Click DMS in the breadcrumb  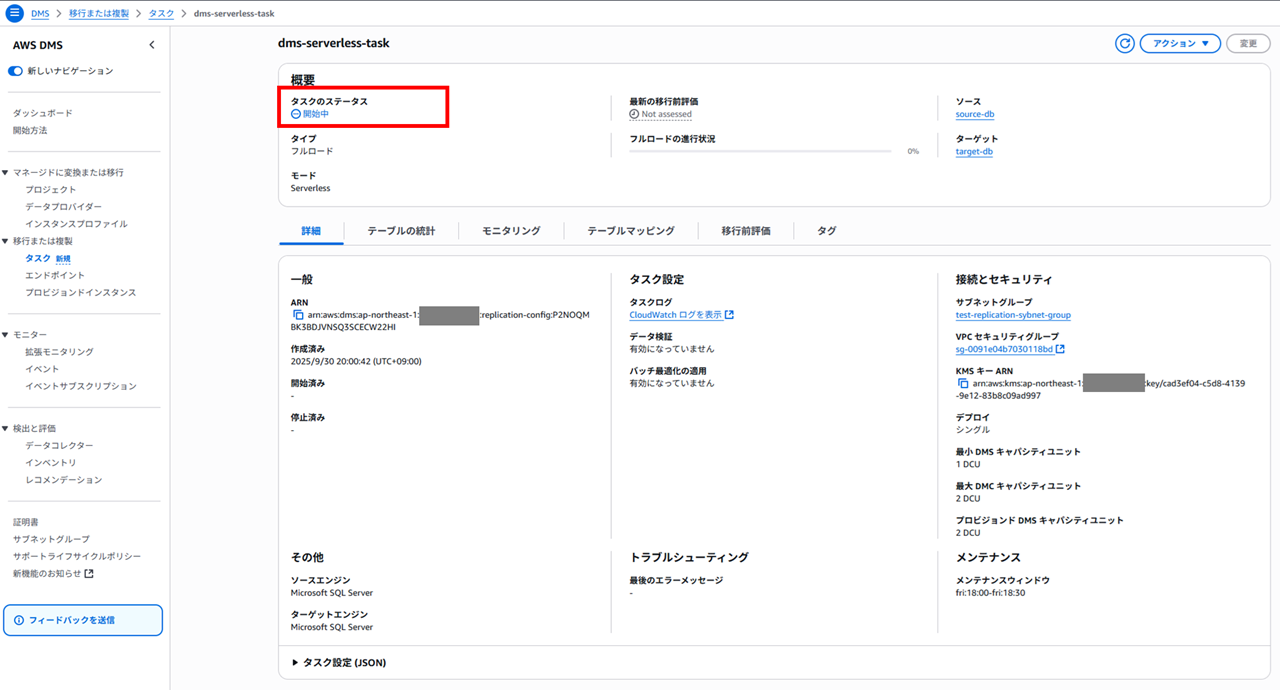[40, 14]
